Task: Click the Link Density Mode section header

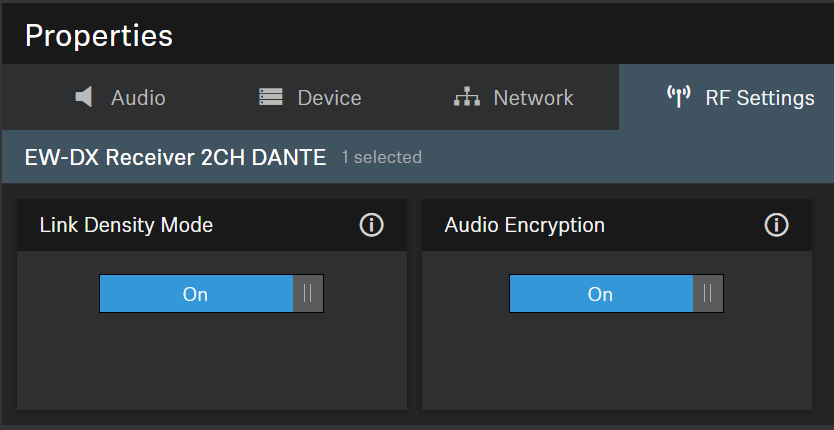Action: 126,225
